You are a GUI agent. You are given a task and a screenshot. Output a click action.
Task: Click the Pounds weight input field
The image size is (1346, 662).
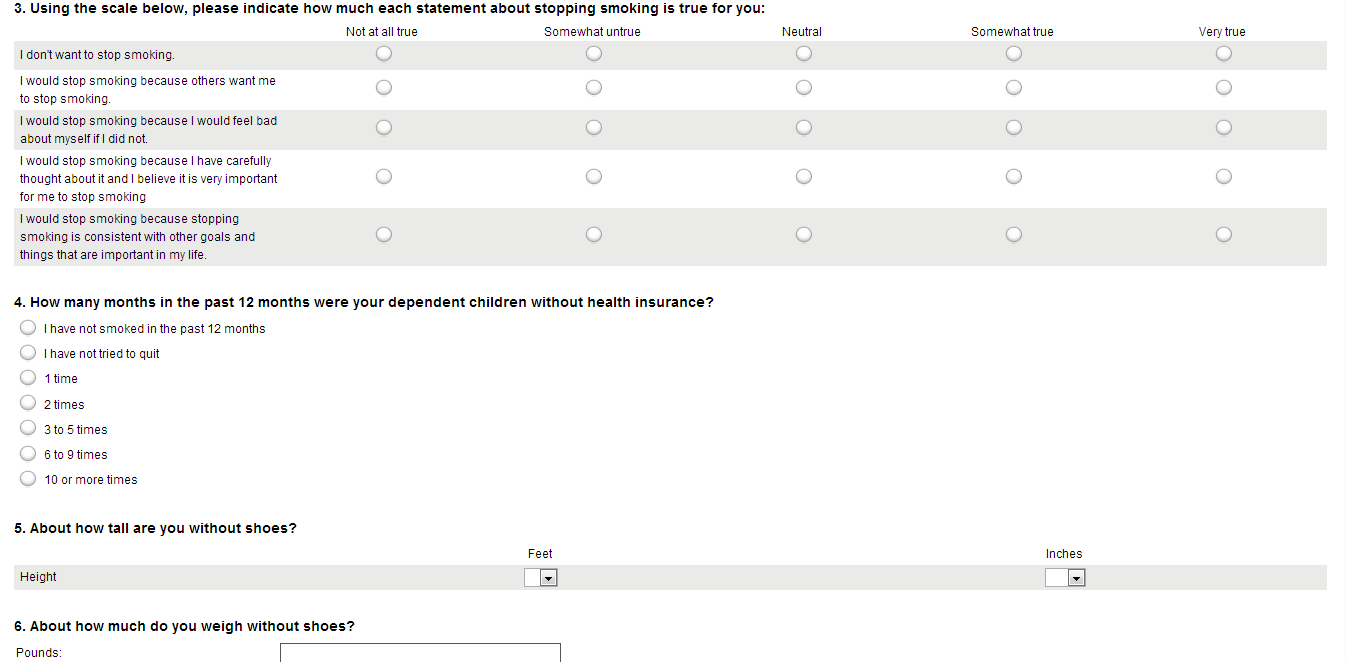[420, 653]
